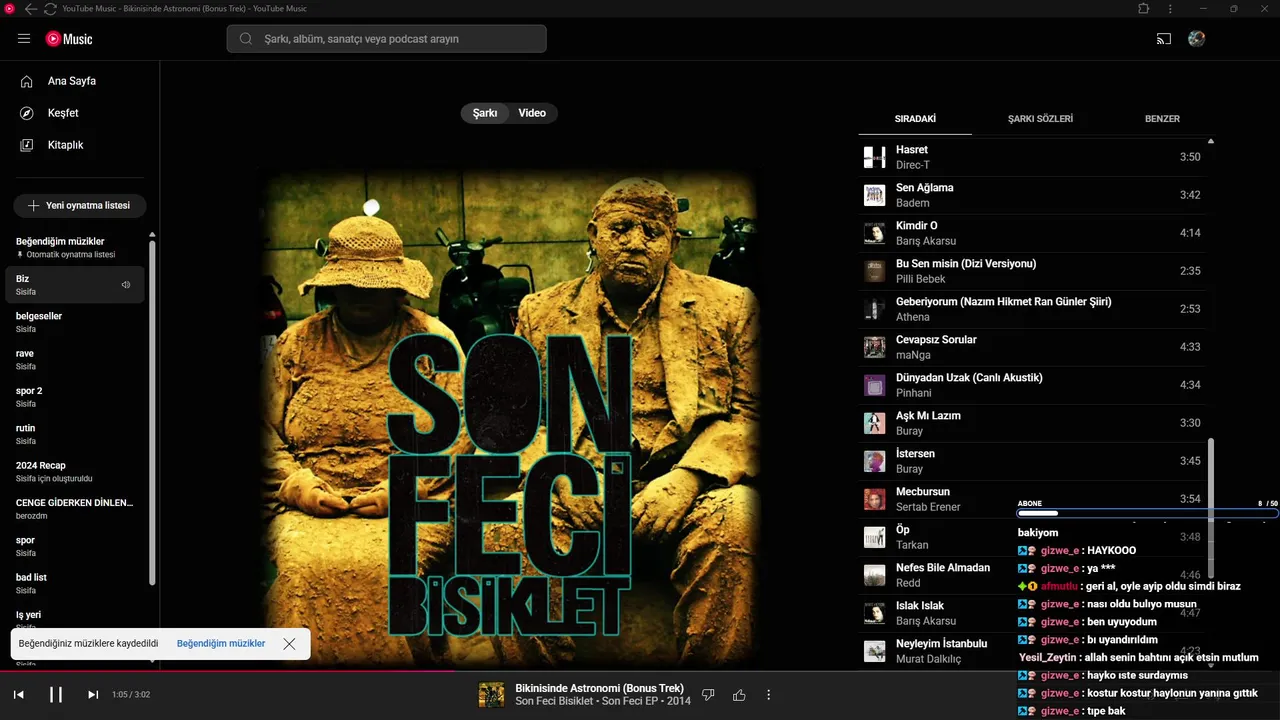Open CENGE GİDERKEN DİNLEN playlist
1280x720 pixels.
[x=75, y=509]
